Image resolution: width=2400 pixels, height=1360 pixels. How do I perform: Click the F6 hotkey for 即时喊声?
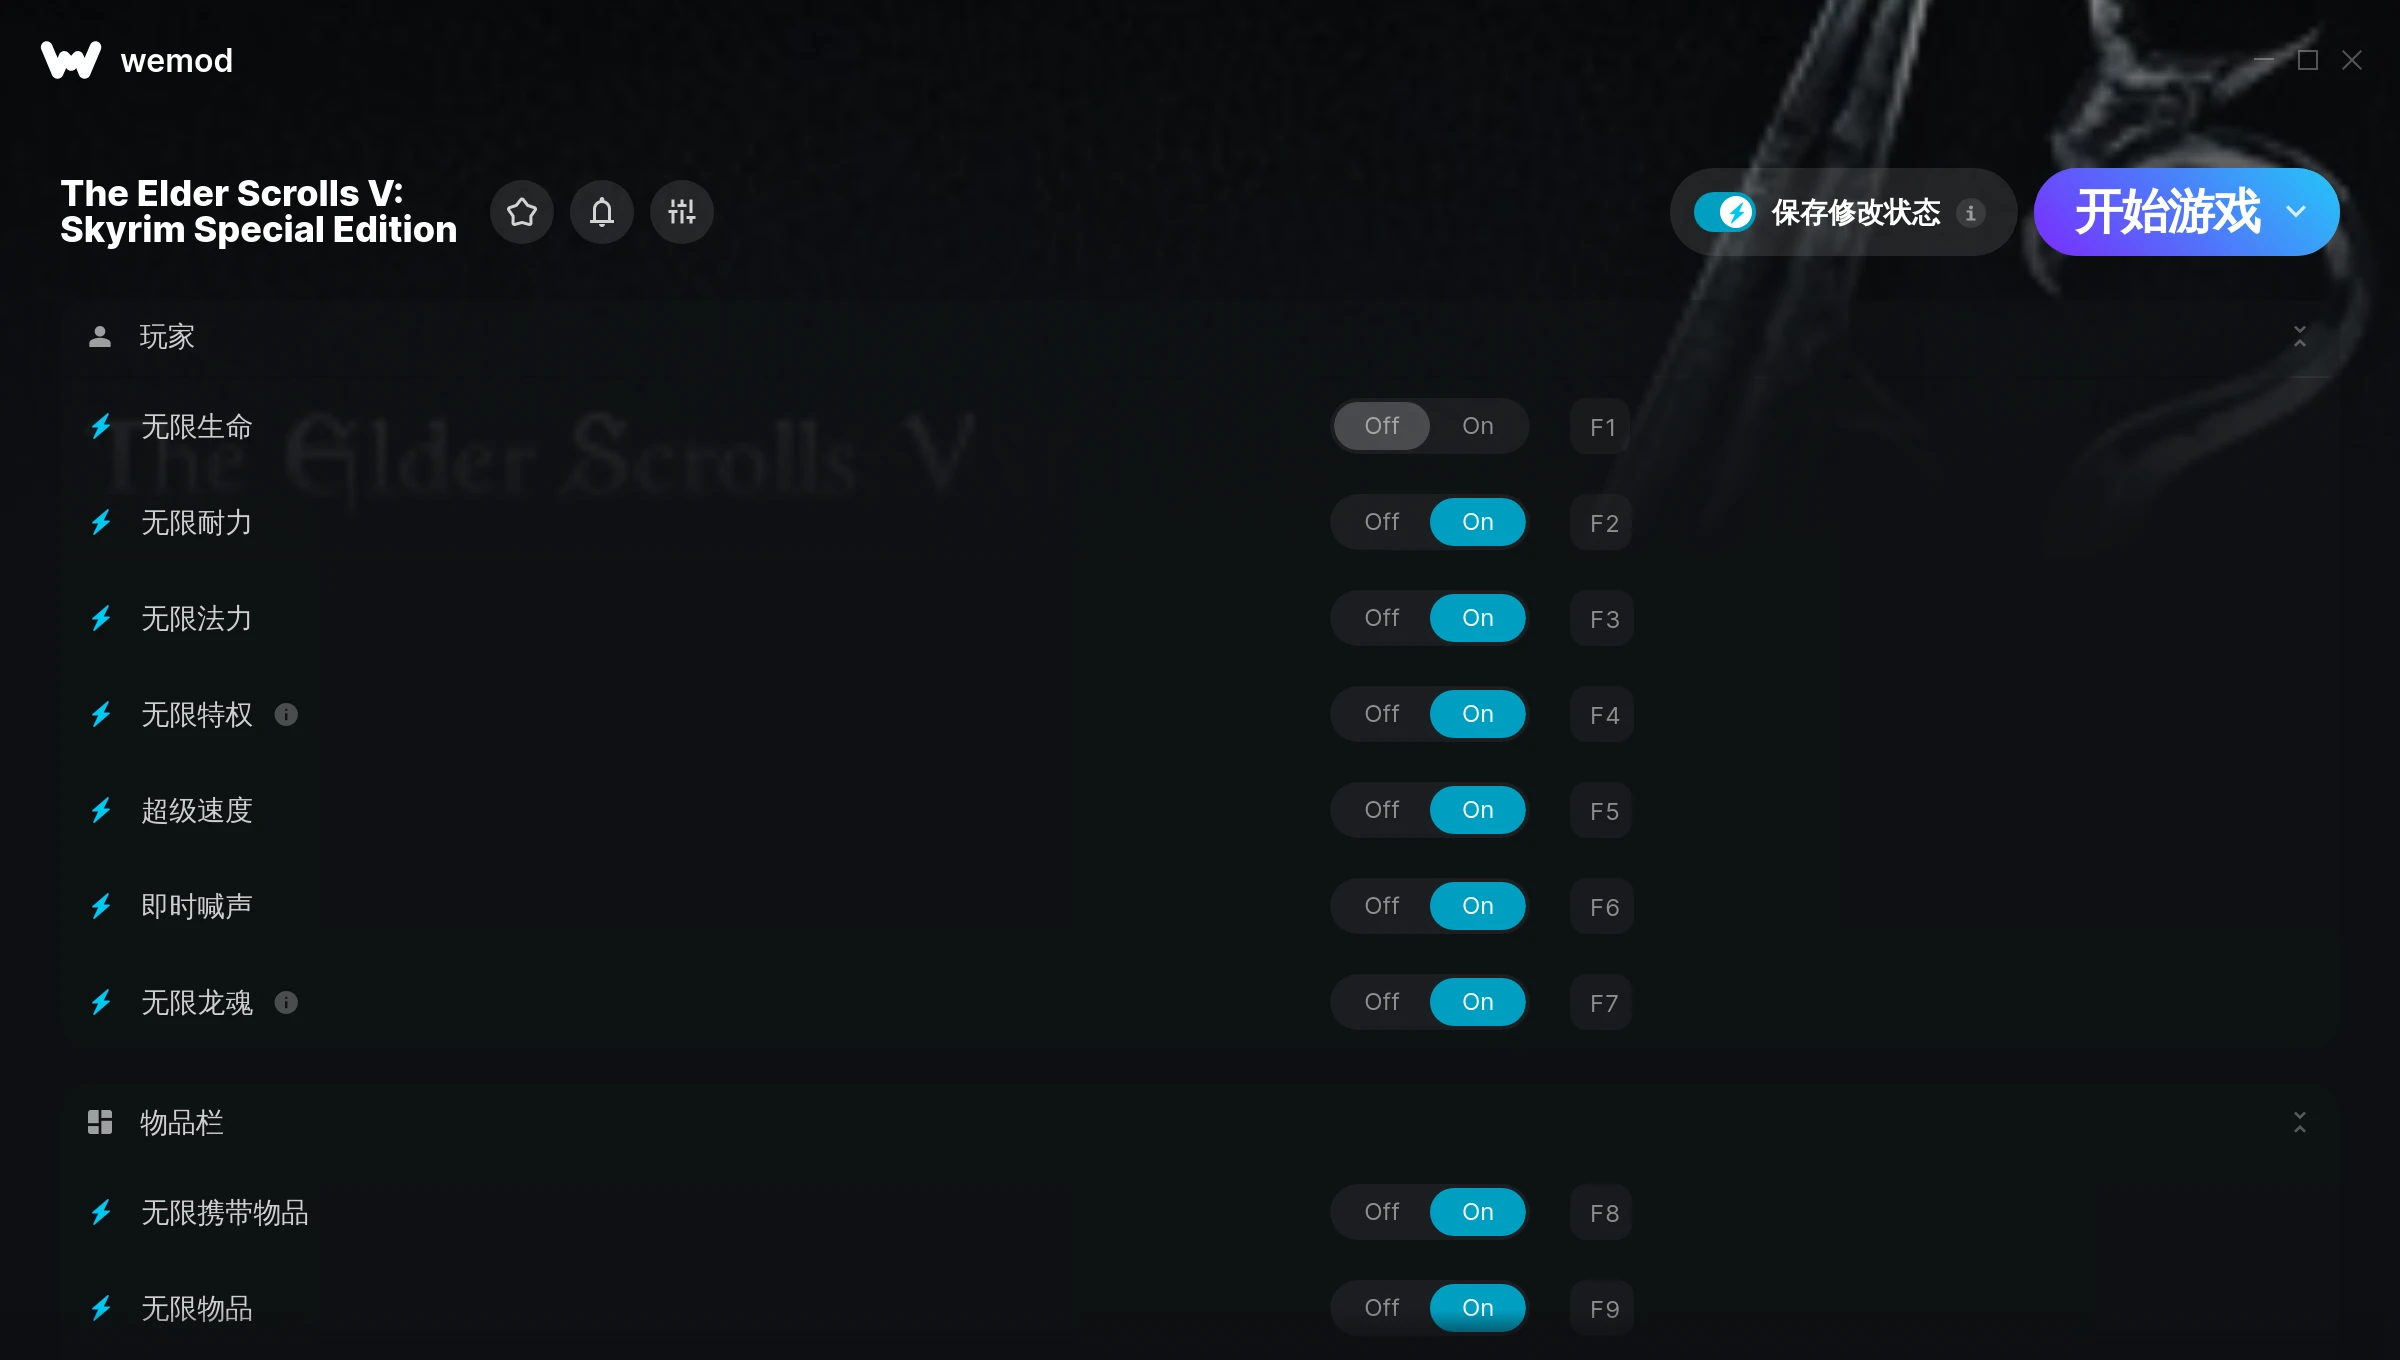click(x=1602, y=907)
